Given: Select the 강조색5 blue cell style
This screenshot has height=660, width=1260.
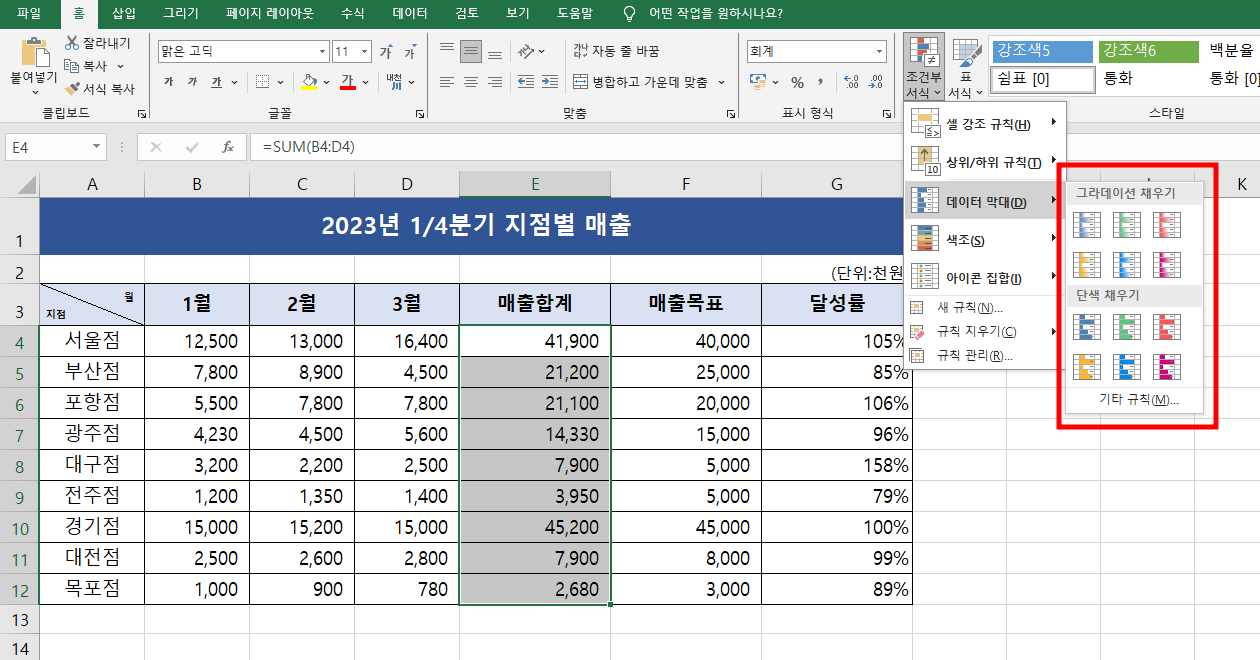Looking at the screenshot, I should (x=1042, y=51).
